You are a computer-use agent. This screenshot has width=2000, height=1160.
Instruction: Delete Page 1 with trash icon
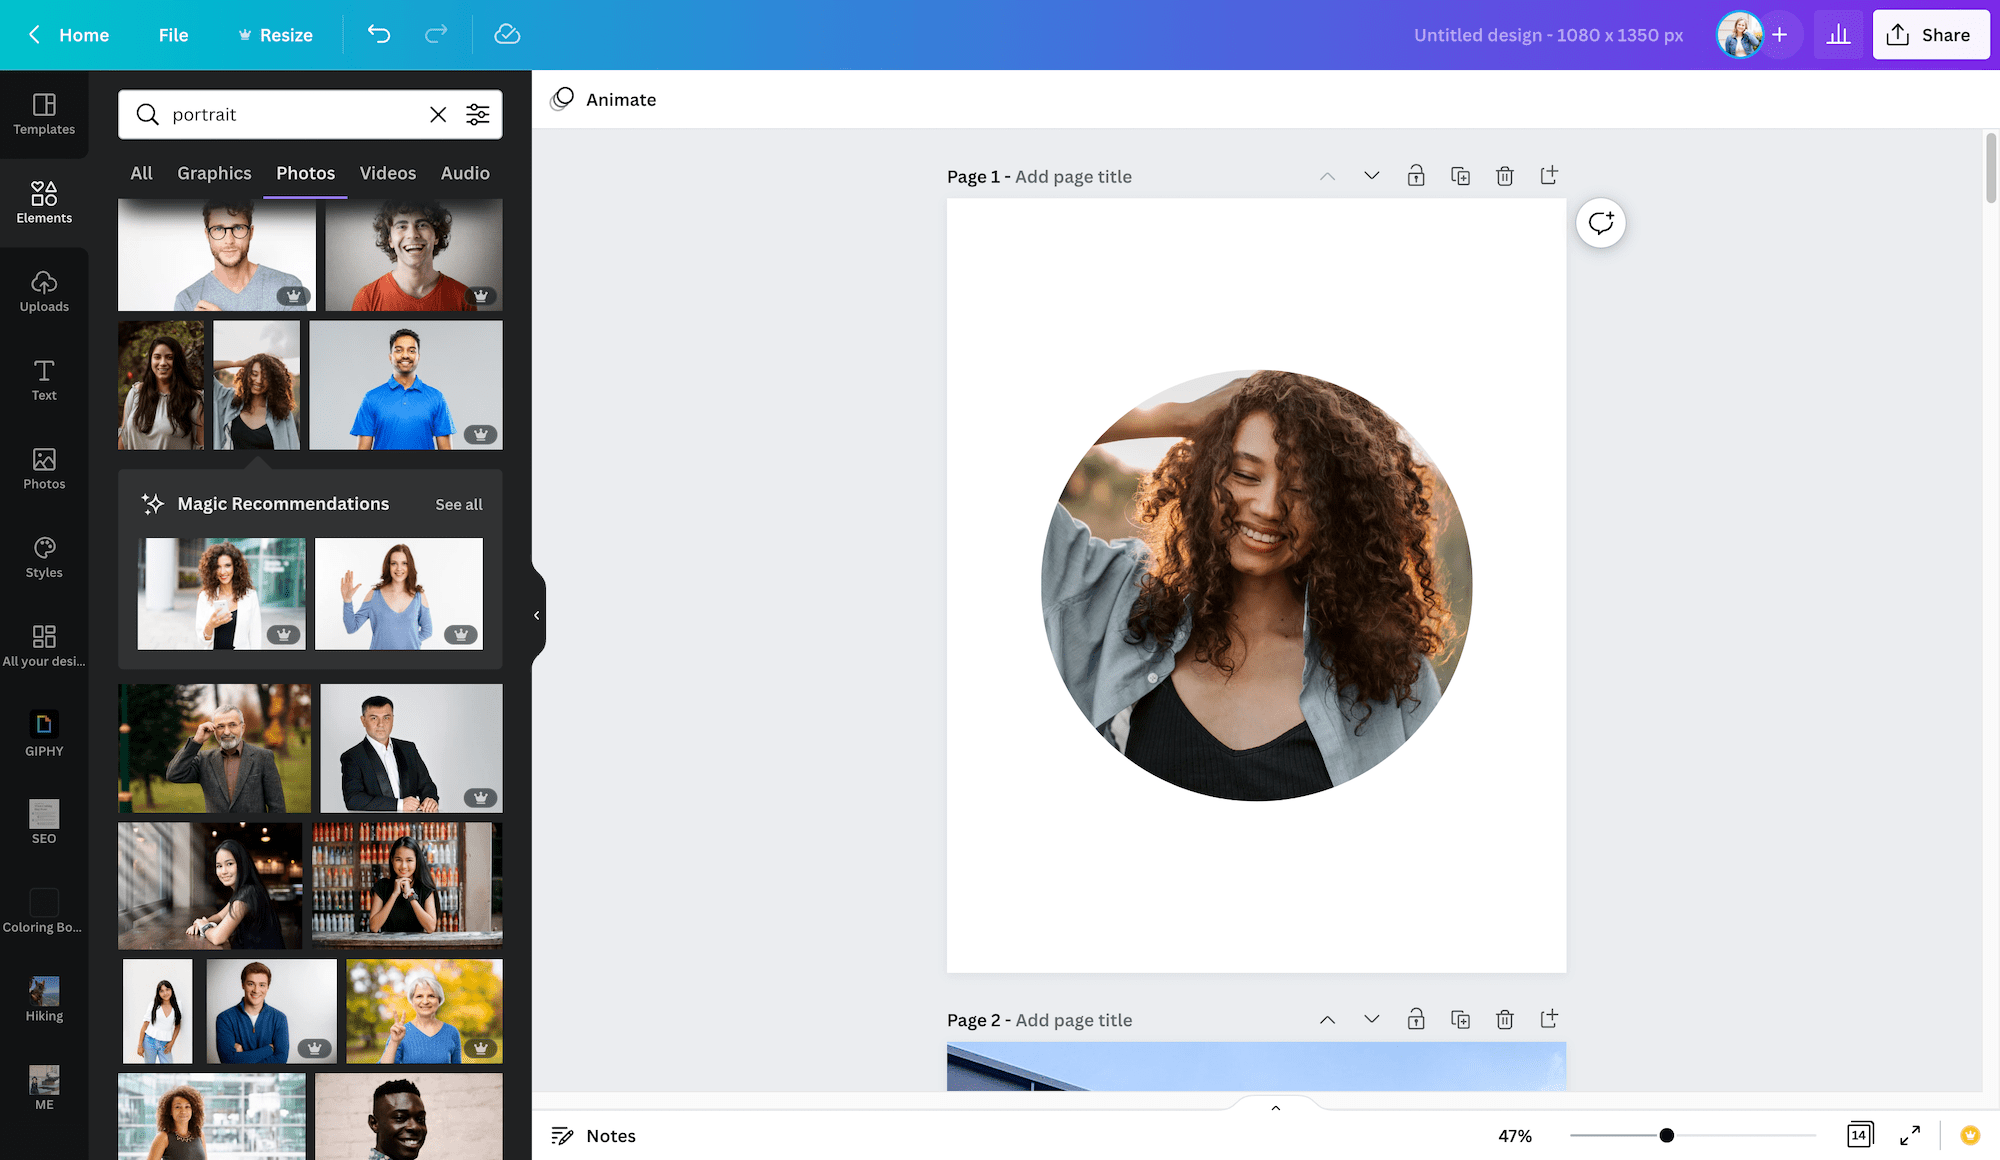[1504, 176]
